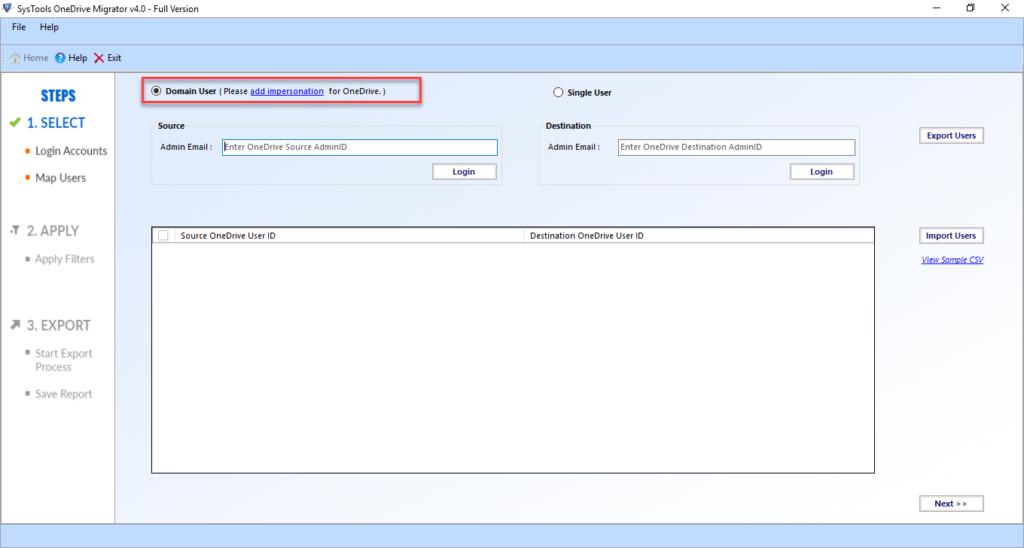Click the Destination Login button
The image size is (1024, 548).
(x=822, y=171)
